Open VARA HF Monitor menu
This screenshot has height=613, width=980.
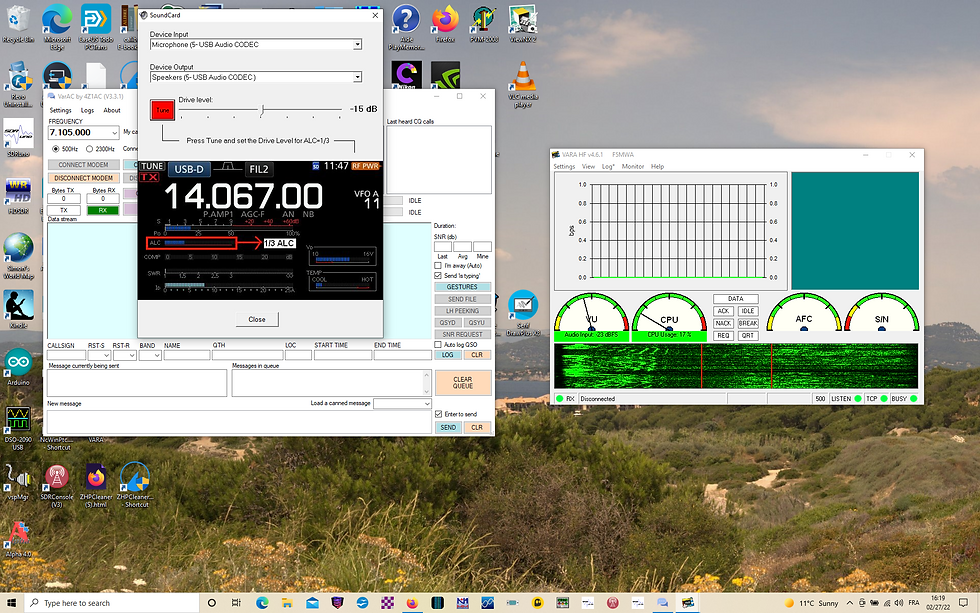pyautogui.click(x=632, y=167)
